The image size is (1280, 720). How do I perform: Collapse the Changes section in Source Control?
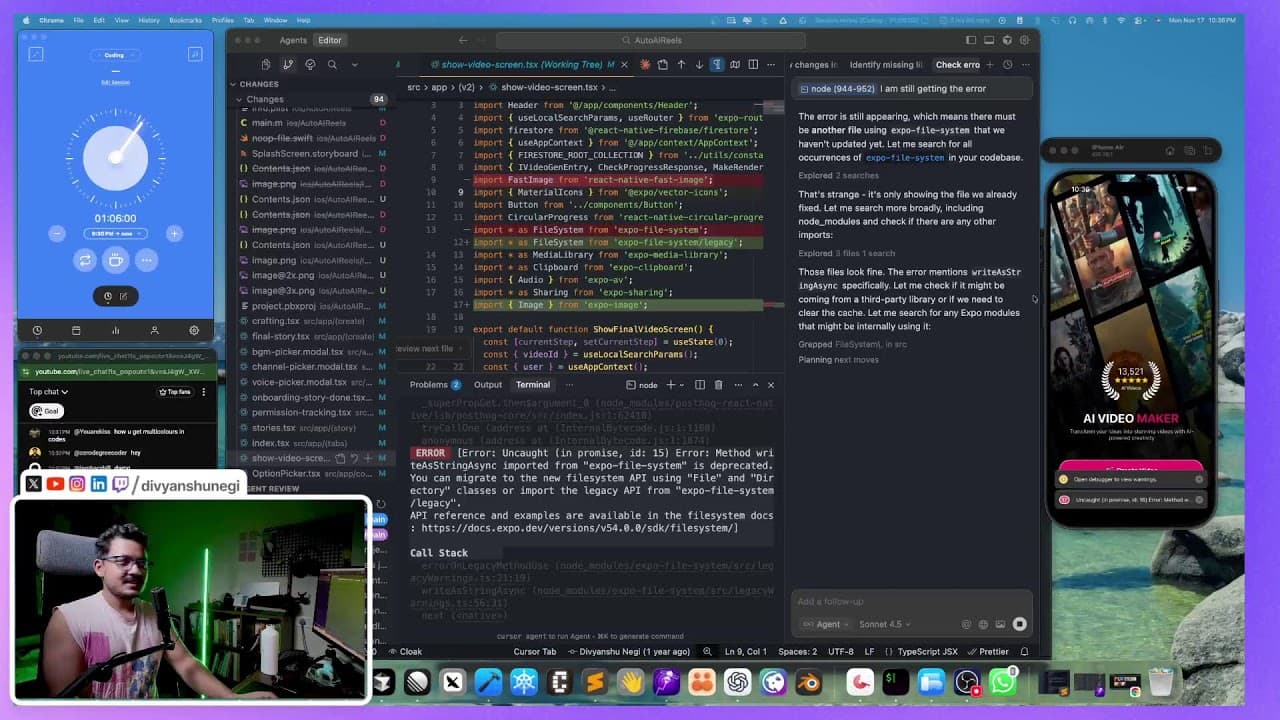tap(241, 99)
